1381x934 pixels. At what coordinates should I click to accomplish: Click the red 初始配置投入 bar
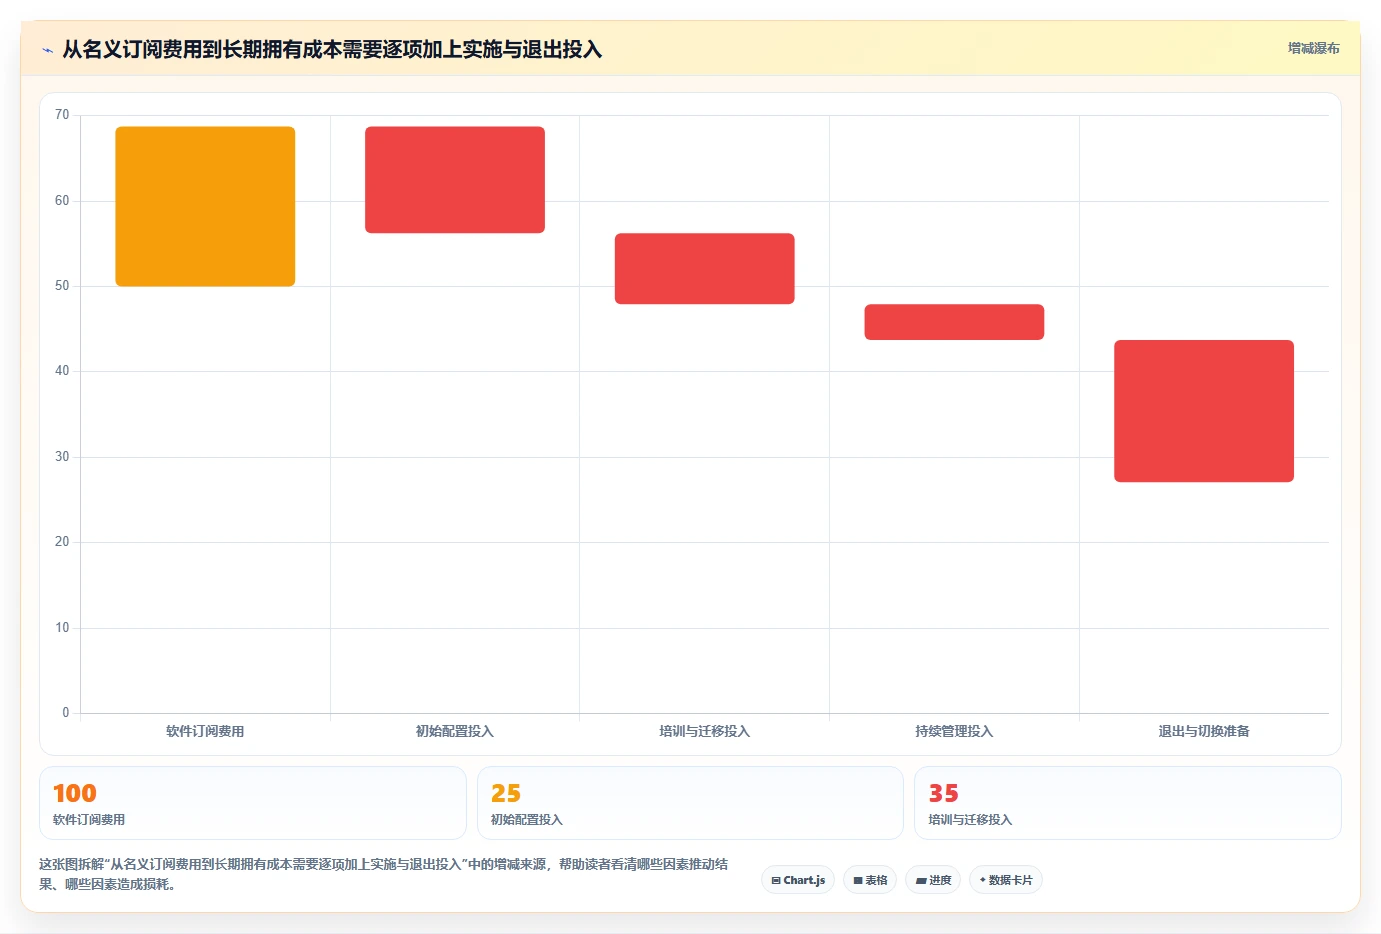(x=455, y=180)
